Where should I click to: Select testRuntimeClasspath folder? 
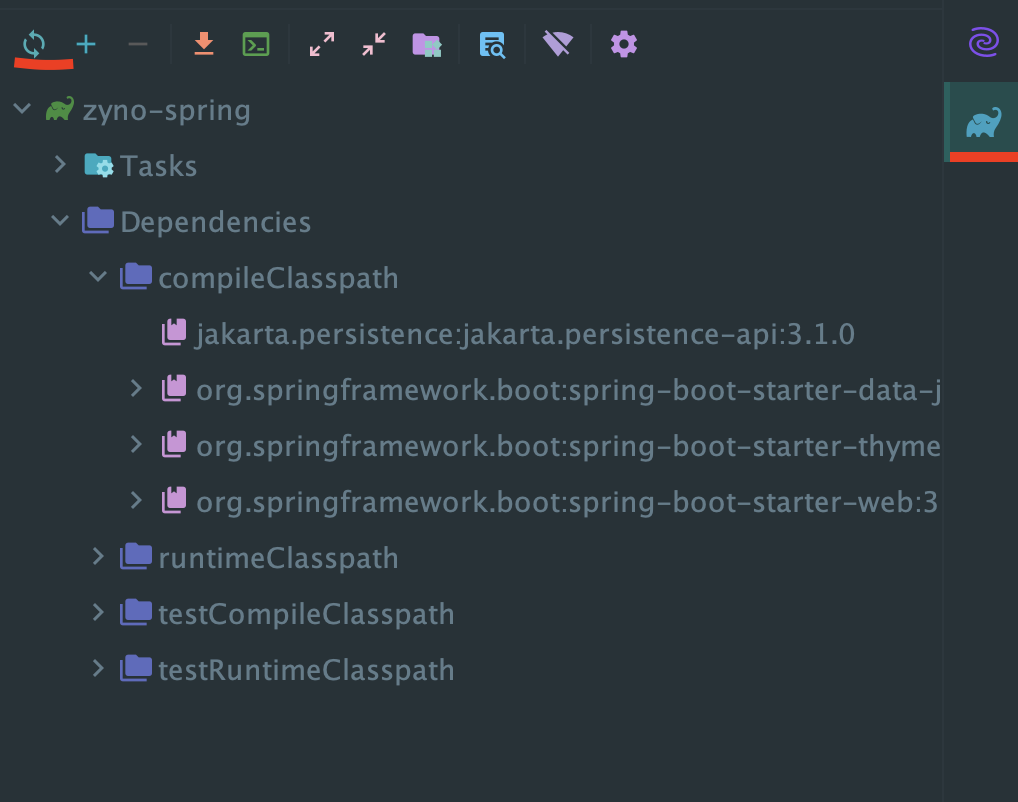[471, 669]
